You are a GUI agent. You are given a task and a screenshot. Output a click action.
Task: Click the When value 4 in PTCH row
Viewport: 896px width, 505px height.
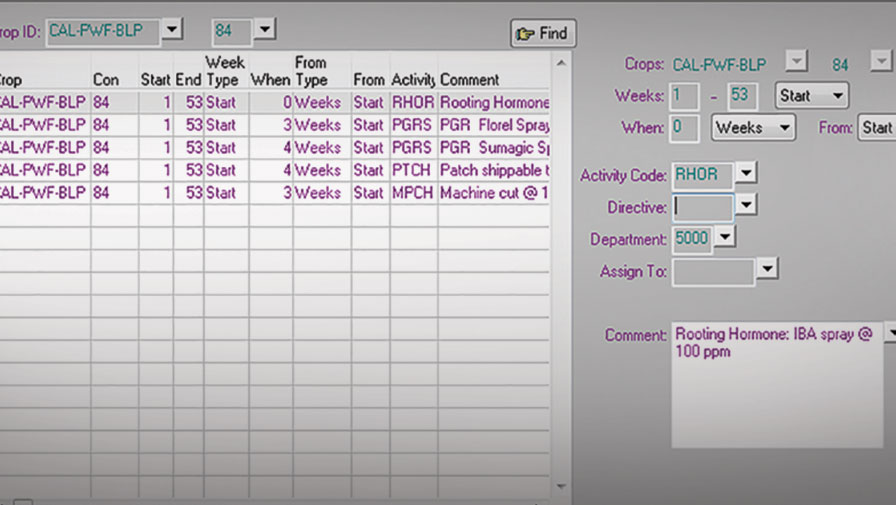[271, 170]
